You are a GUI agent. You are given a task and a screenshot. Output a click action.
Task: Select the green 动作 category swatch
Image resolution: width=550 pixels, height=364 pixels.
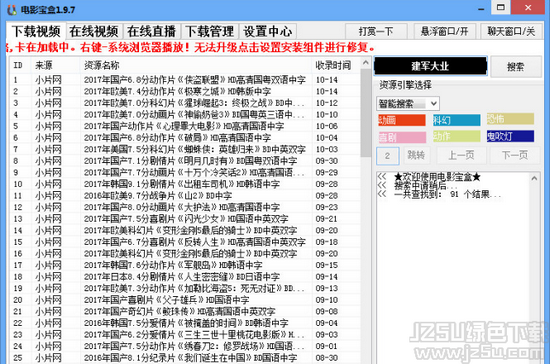(456, 136)
